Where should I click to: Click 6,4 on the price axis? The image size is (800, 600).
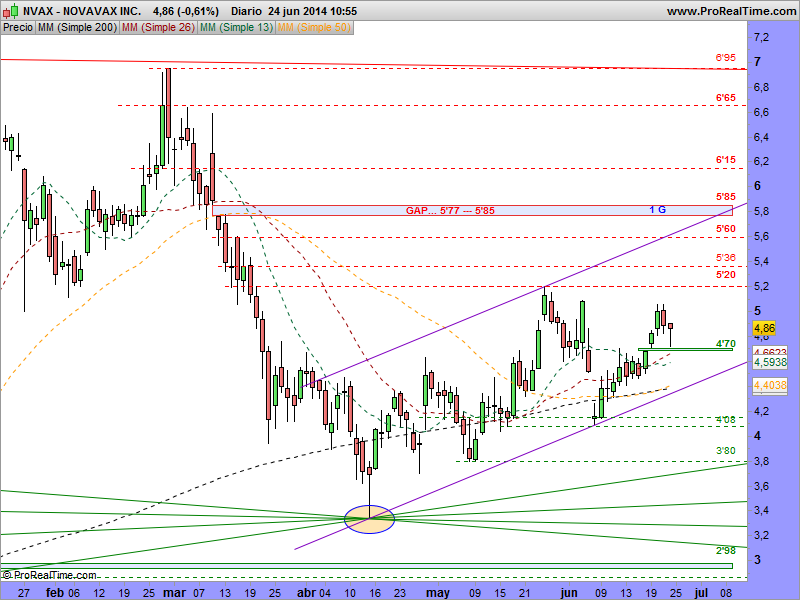pyautogui.click(x=761, y=137)
